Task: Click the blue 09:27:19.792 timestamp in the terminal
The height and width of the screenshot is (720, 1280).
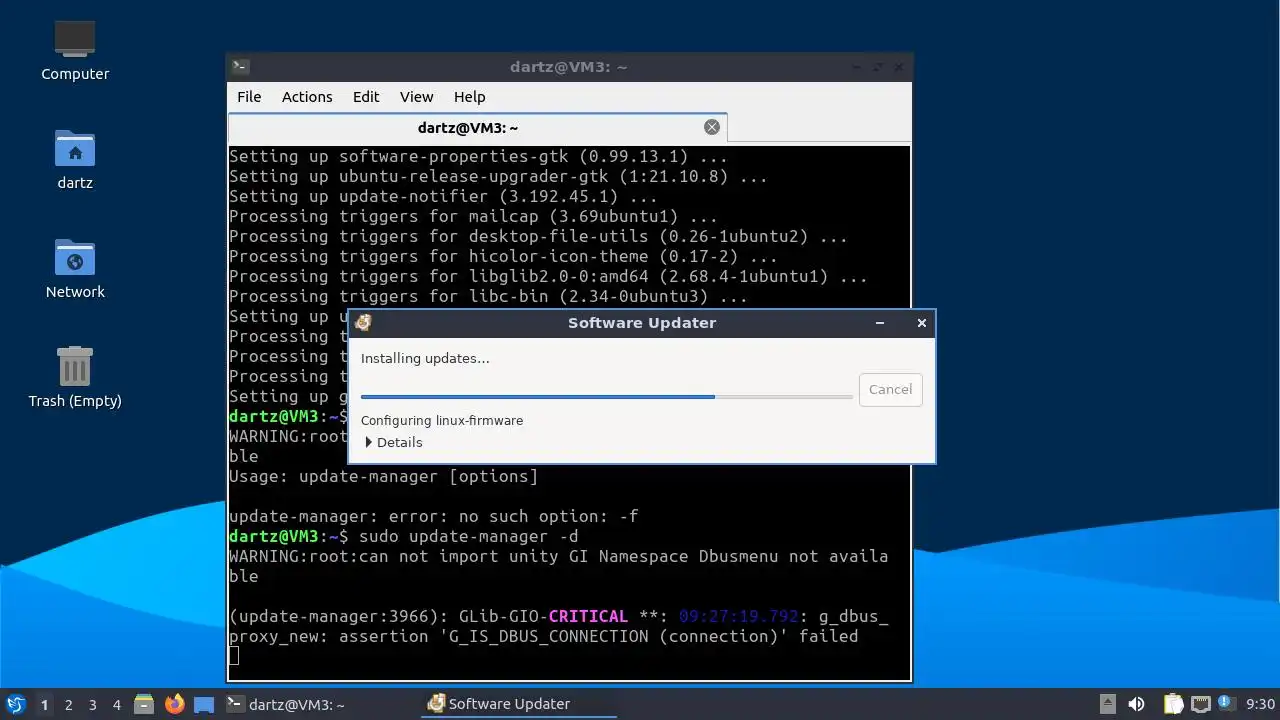Action: pos(739,616)
